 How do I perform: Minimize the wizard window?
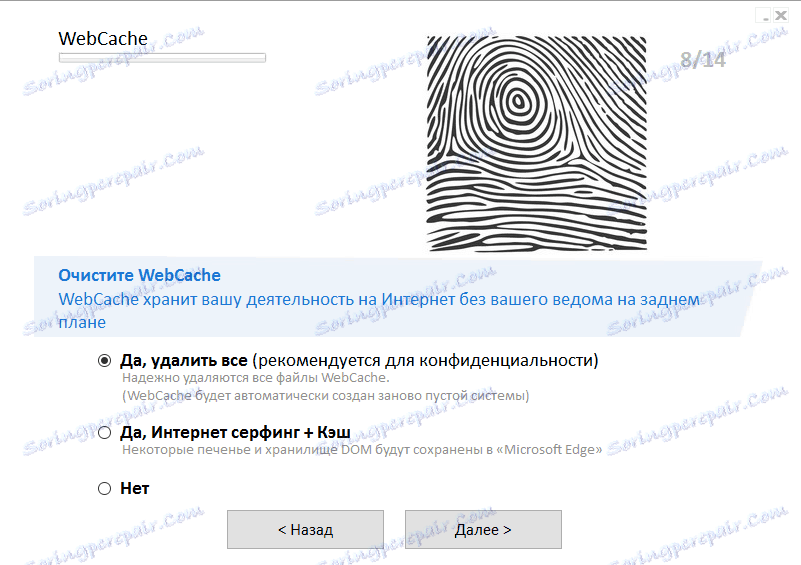tap(765, 16)
